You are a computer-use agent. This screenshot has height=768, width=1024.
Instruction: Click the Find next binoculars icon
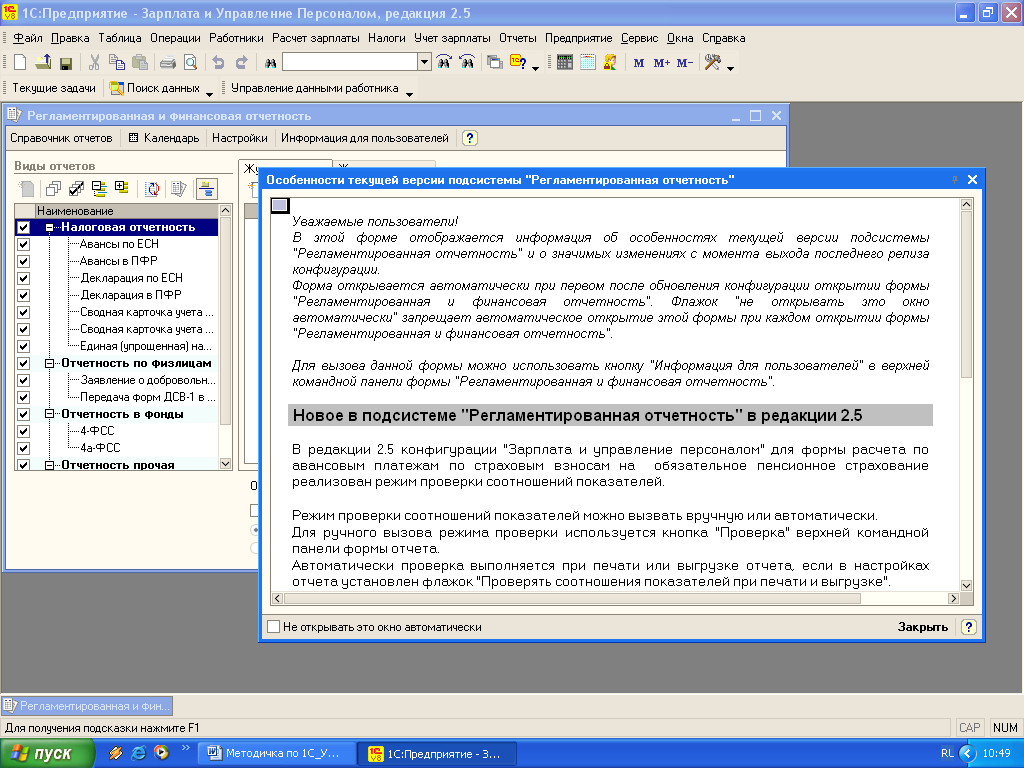click(x=444, y=63)
